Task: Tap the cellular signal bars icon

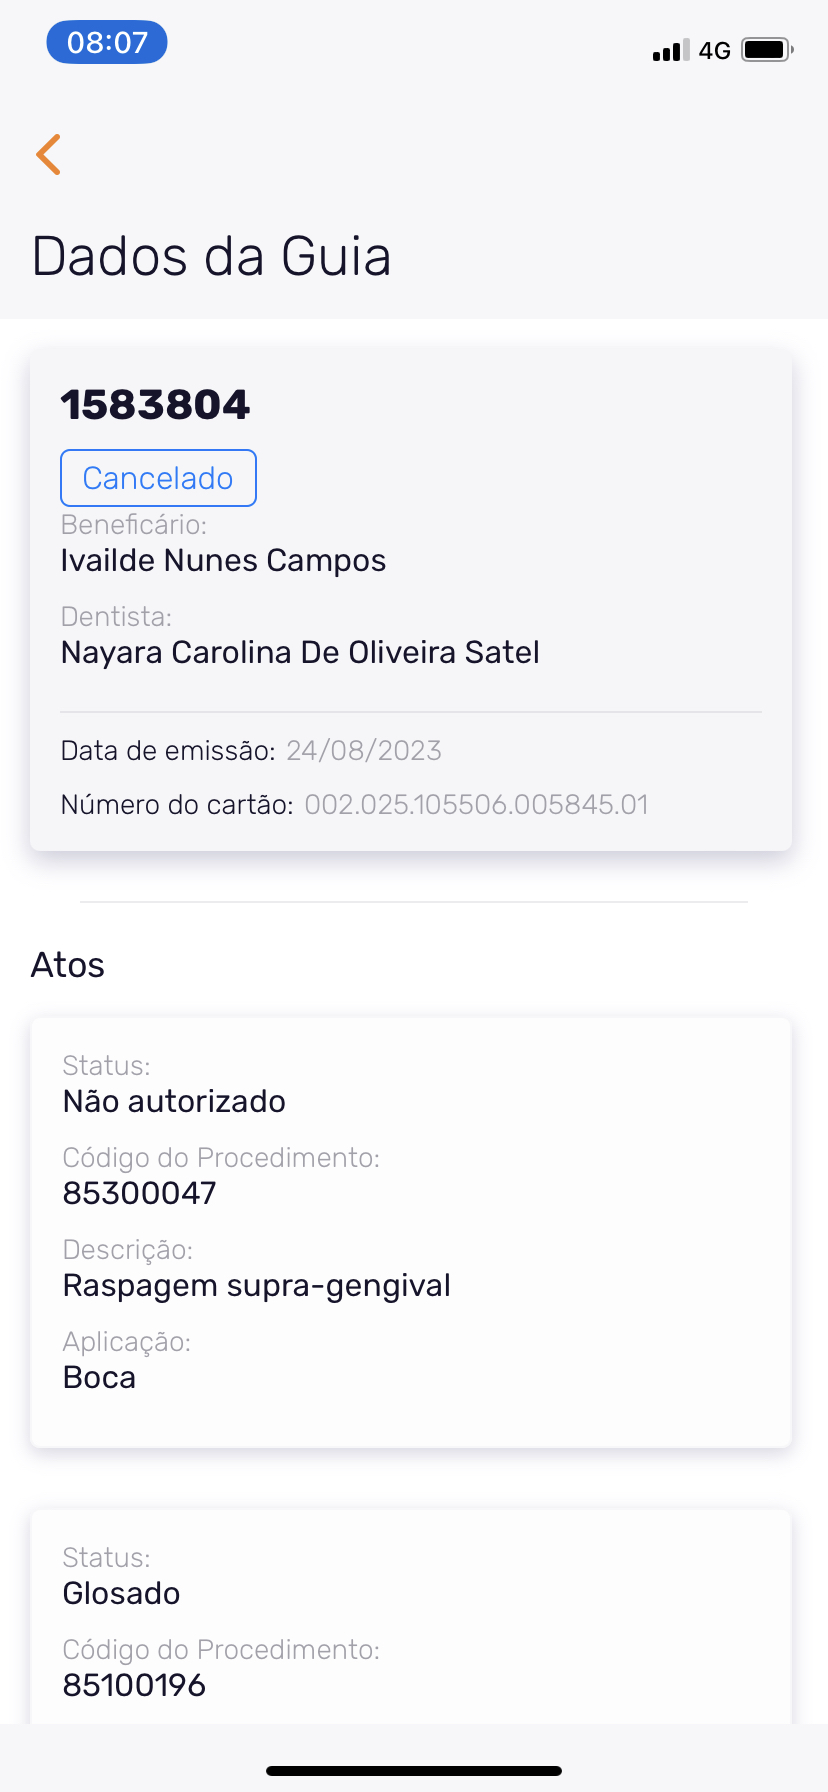Action: click(x=670, y=51)
